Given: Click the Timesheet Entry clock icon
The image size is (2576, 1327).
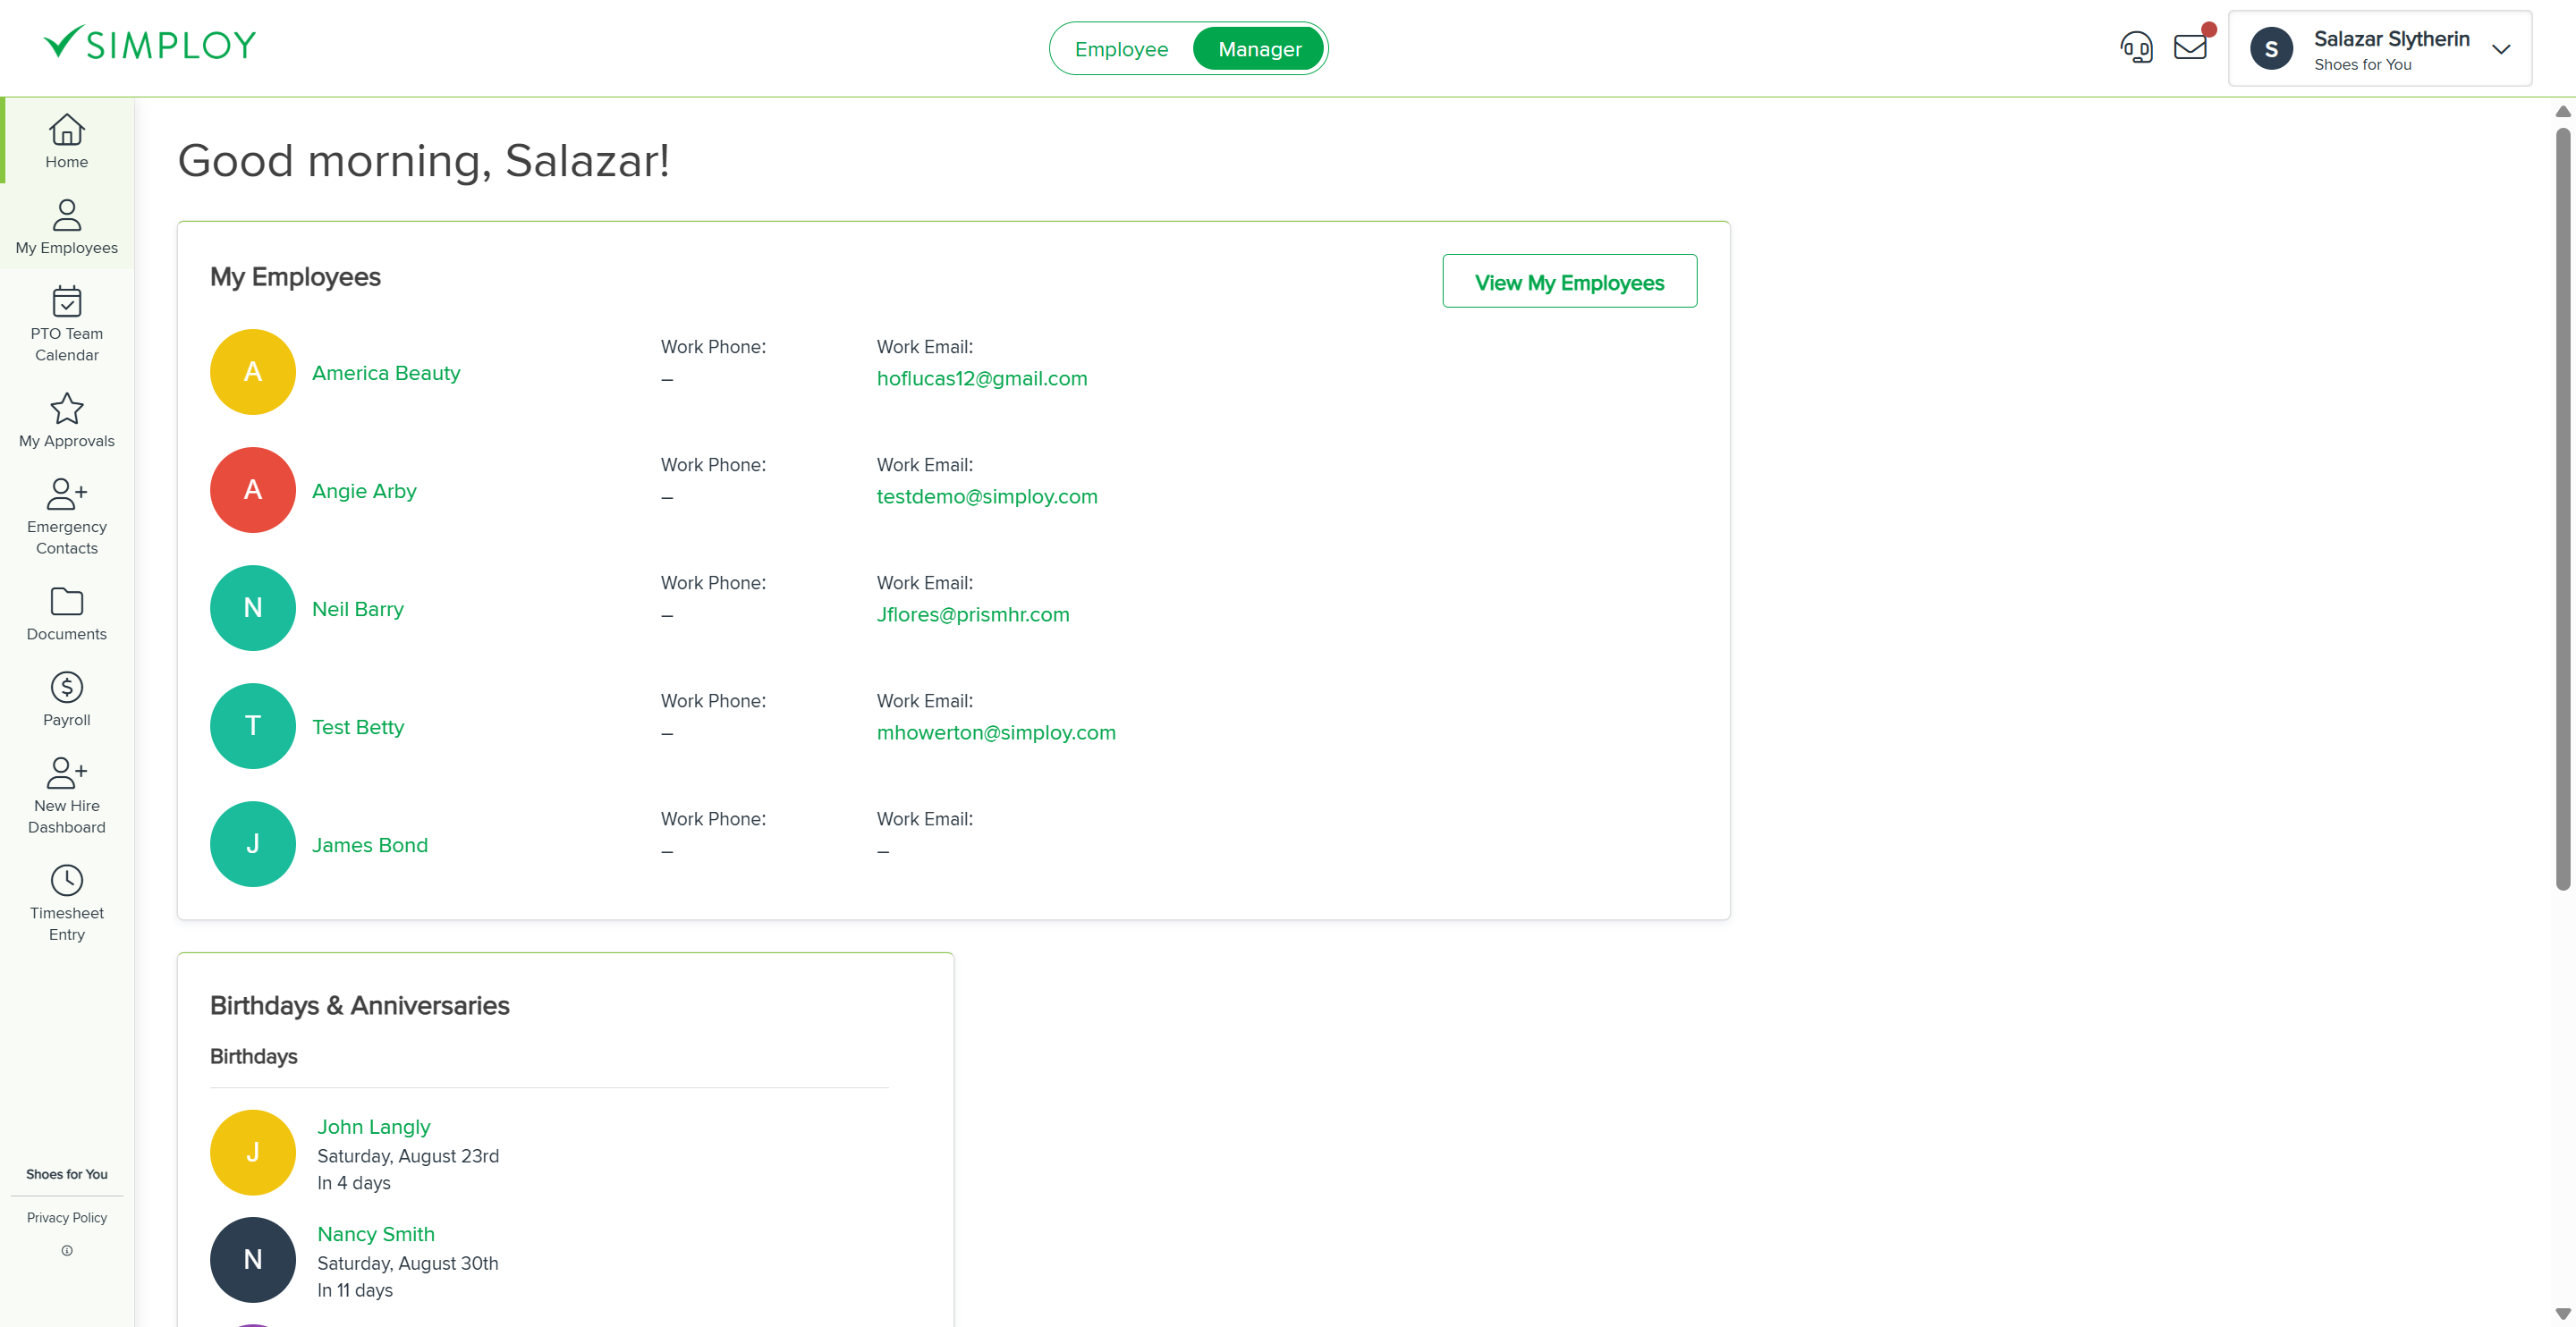Looking at the screenshot, I should click(x=66, y=880).
